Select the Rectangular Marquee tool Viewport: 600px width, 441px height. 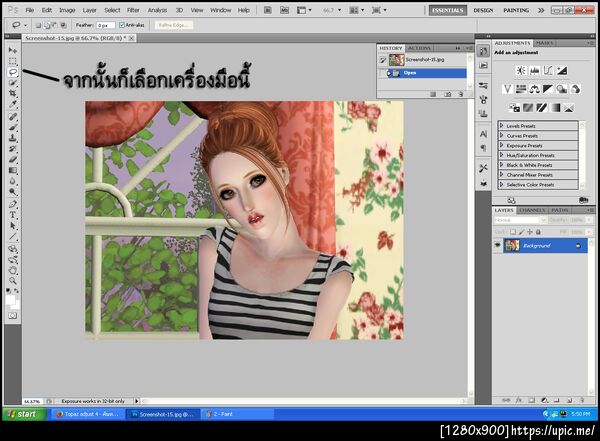(x=13, y=61)
